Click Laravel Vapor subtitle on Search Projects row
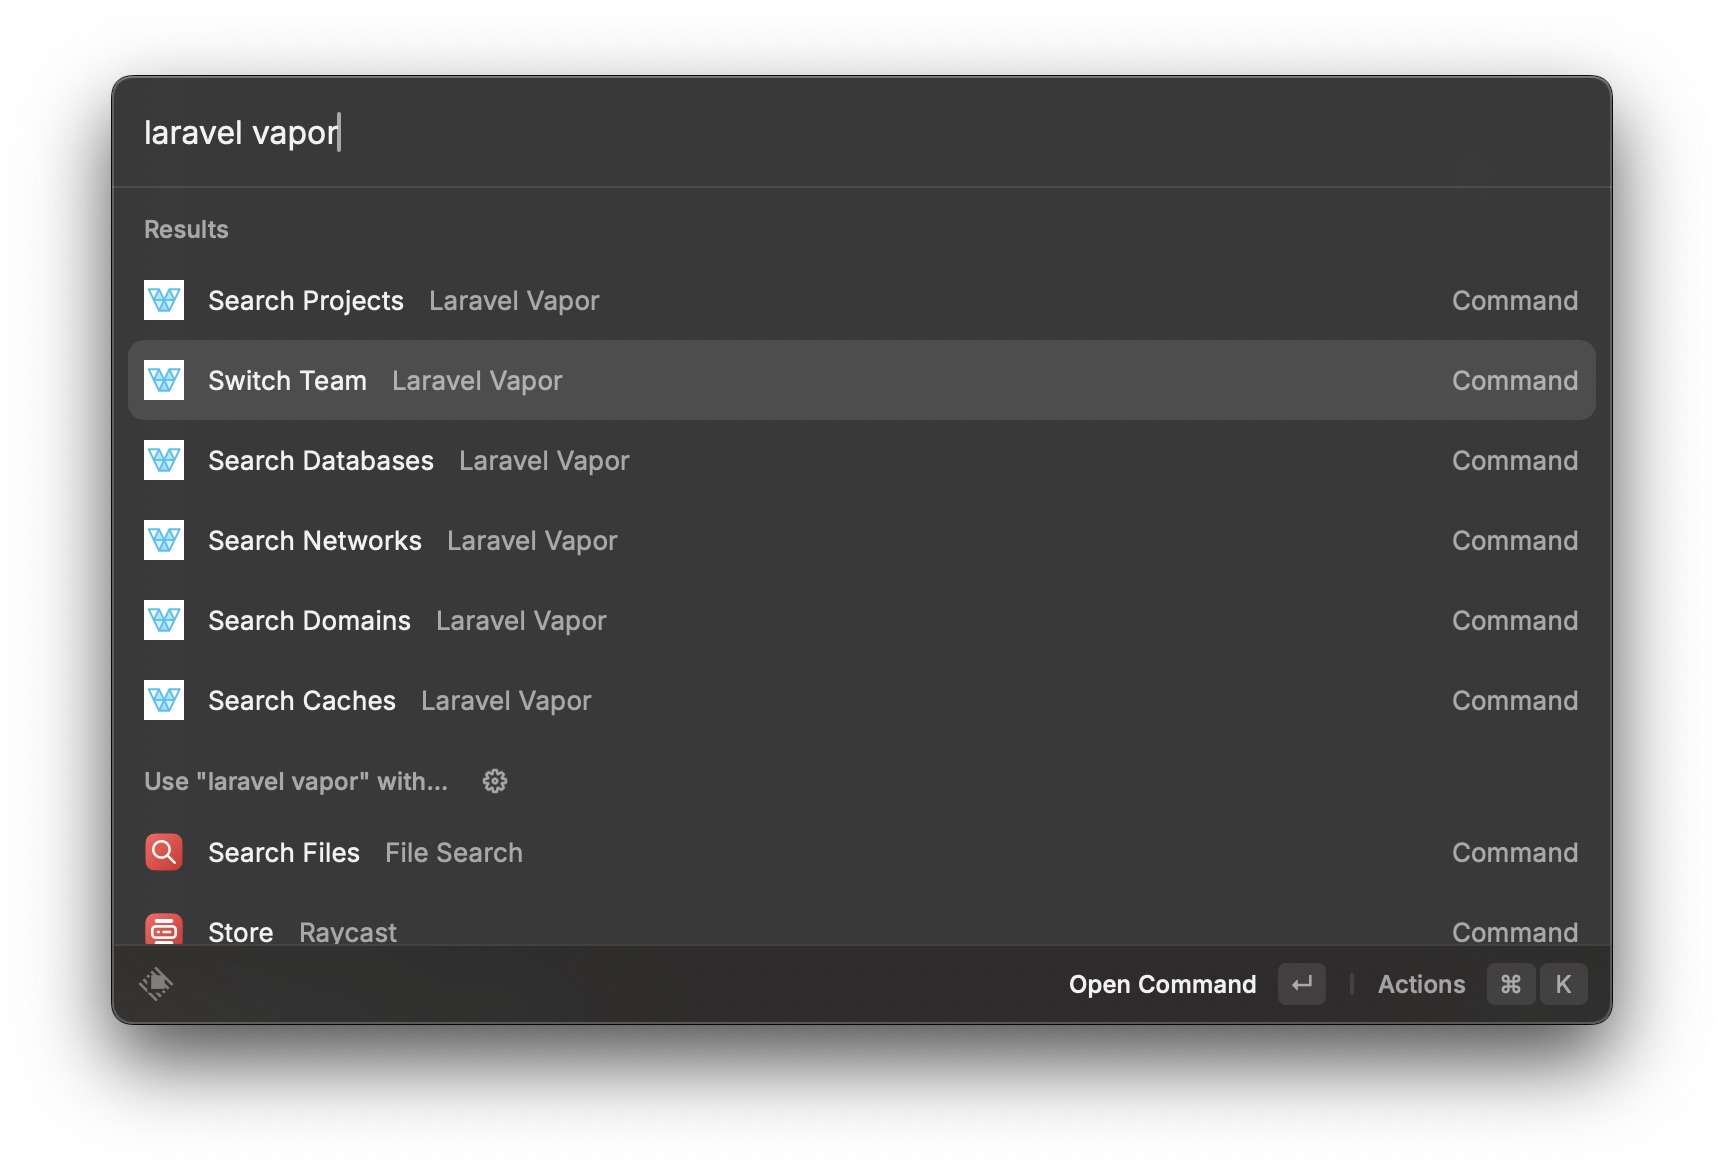The width and height of the screenshot is (1724, 1172). 514,301
